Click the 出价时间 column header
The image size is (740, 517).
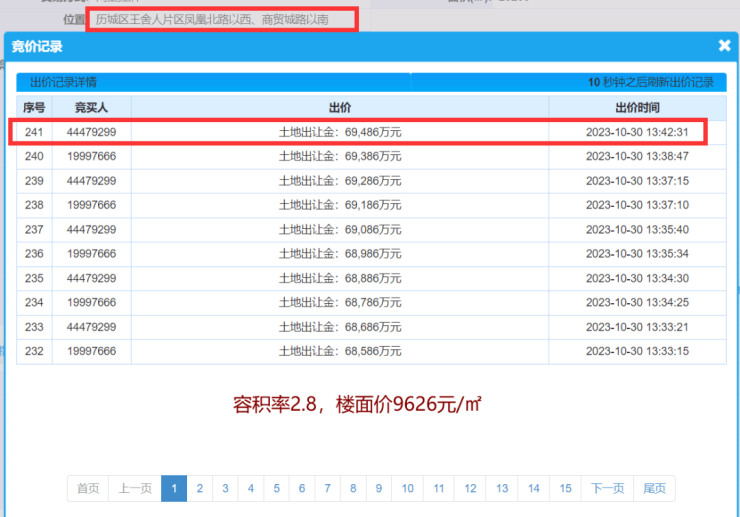point(636,107)
